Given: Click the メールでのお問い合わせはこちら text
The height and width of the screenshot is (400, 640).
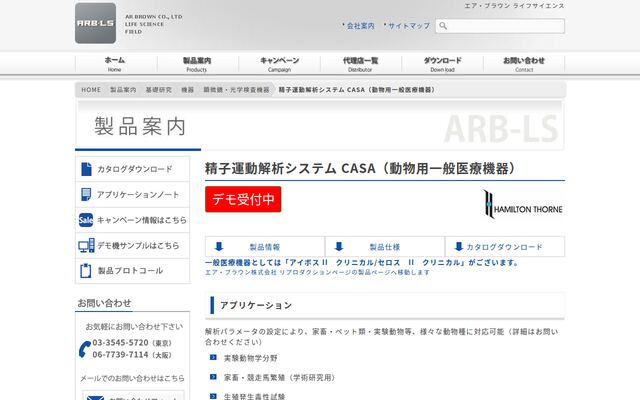Looking at the screenshot, I should pos(132,378).
